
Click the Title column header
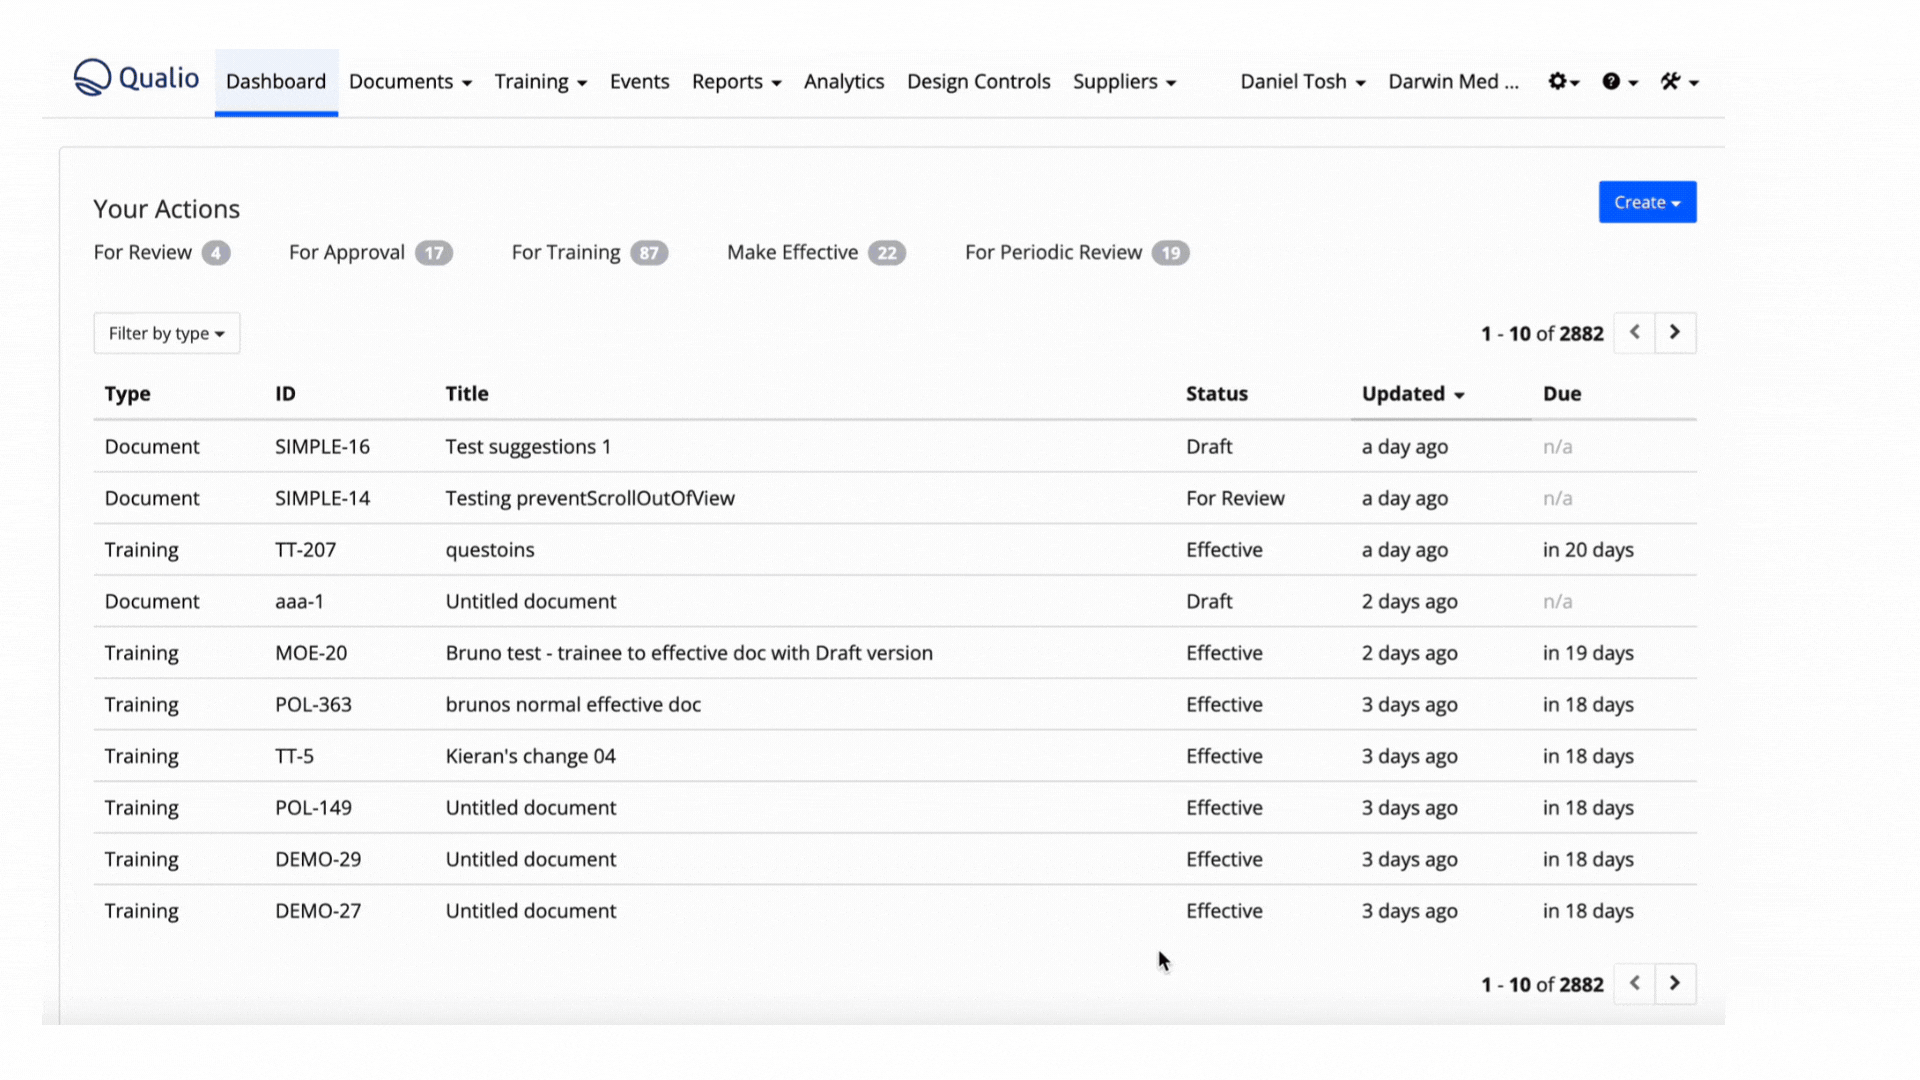[467, 394]
